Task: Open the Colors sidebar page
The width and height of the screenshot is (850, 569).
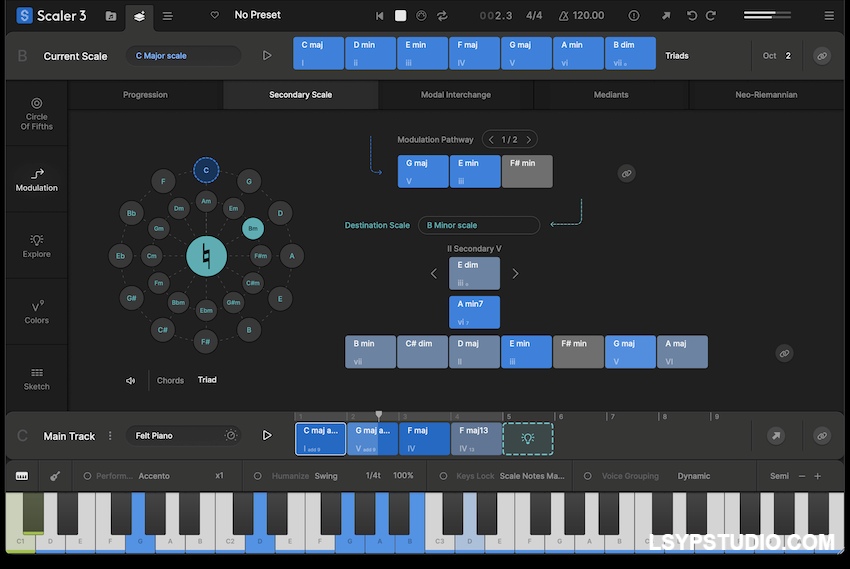Action: [x=36, y=312]
